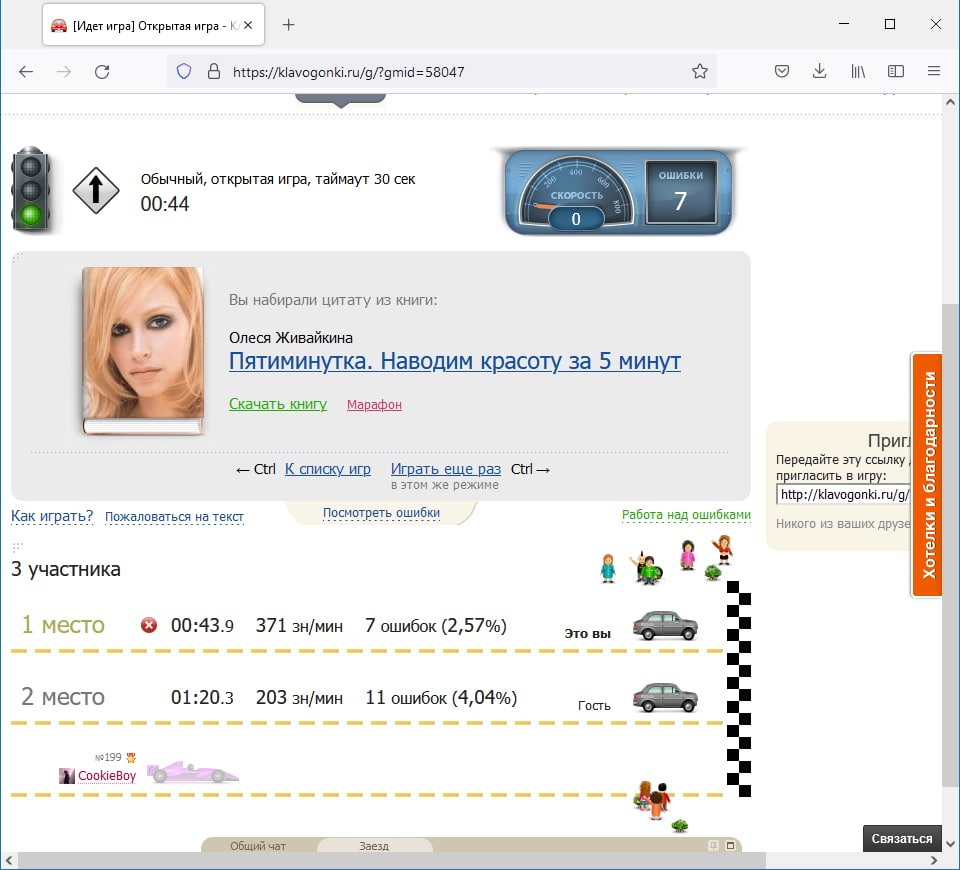Click the 'Ошибки' error counter panel
The image size is (960, 870).
click(681, 192)
